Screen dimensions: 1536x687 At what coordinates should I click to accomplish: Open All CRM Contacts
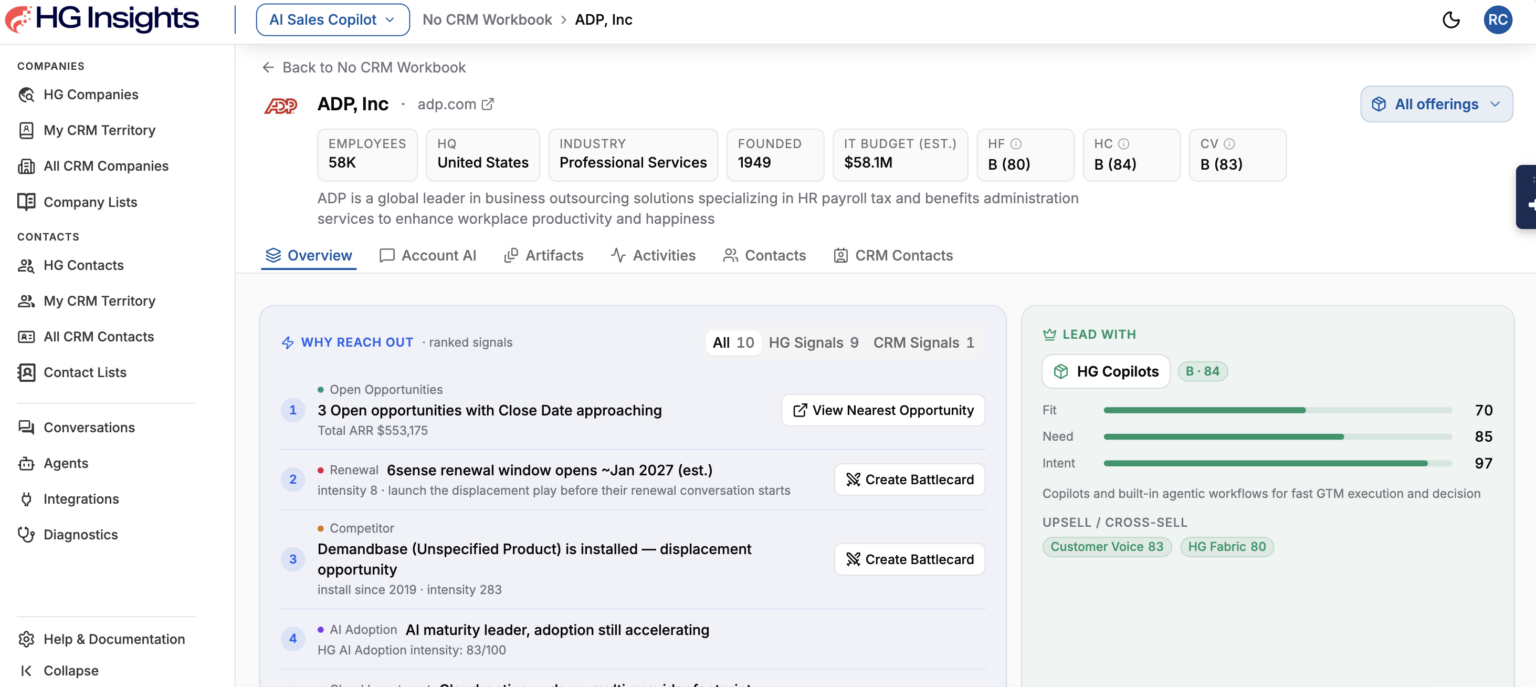coord(98,337)
